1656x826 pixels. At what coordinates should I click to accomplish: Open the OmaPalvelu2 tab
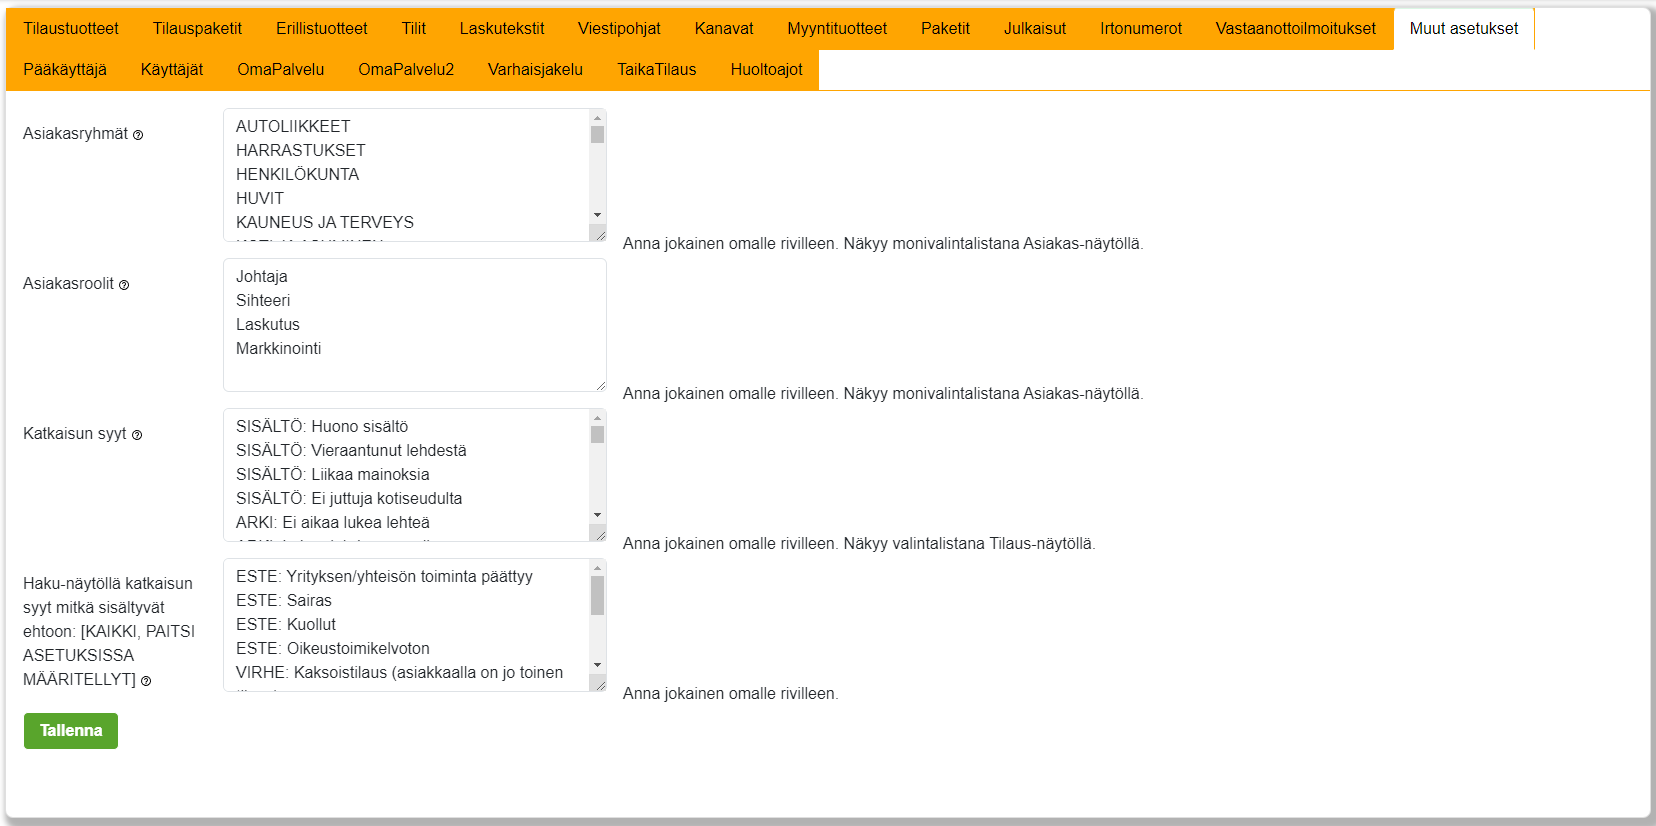[406, 70]
